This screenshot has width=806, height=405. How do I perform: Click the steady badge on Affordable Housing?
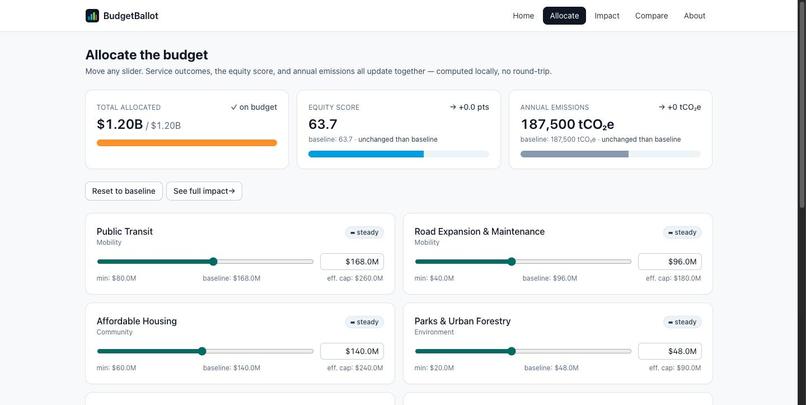pyautogui.click(x=364, y=322)
